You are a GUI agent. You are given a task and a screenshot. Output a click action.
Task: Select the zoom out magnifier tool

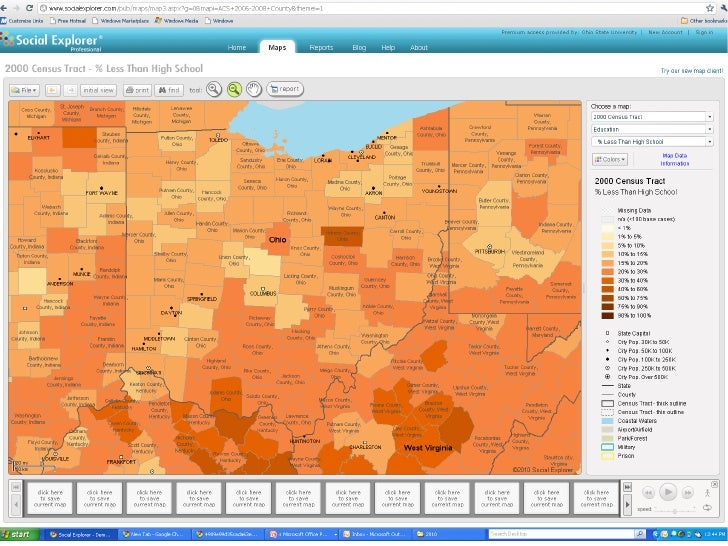coord(234,89)
